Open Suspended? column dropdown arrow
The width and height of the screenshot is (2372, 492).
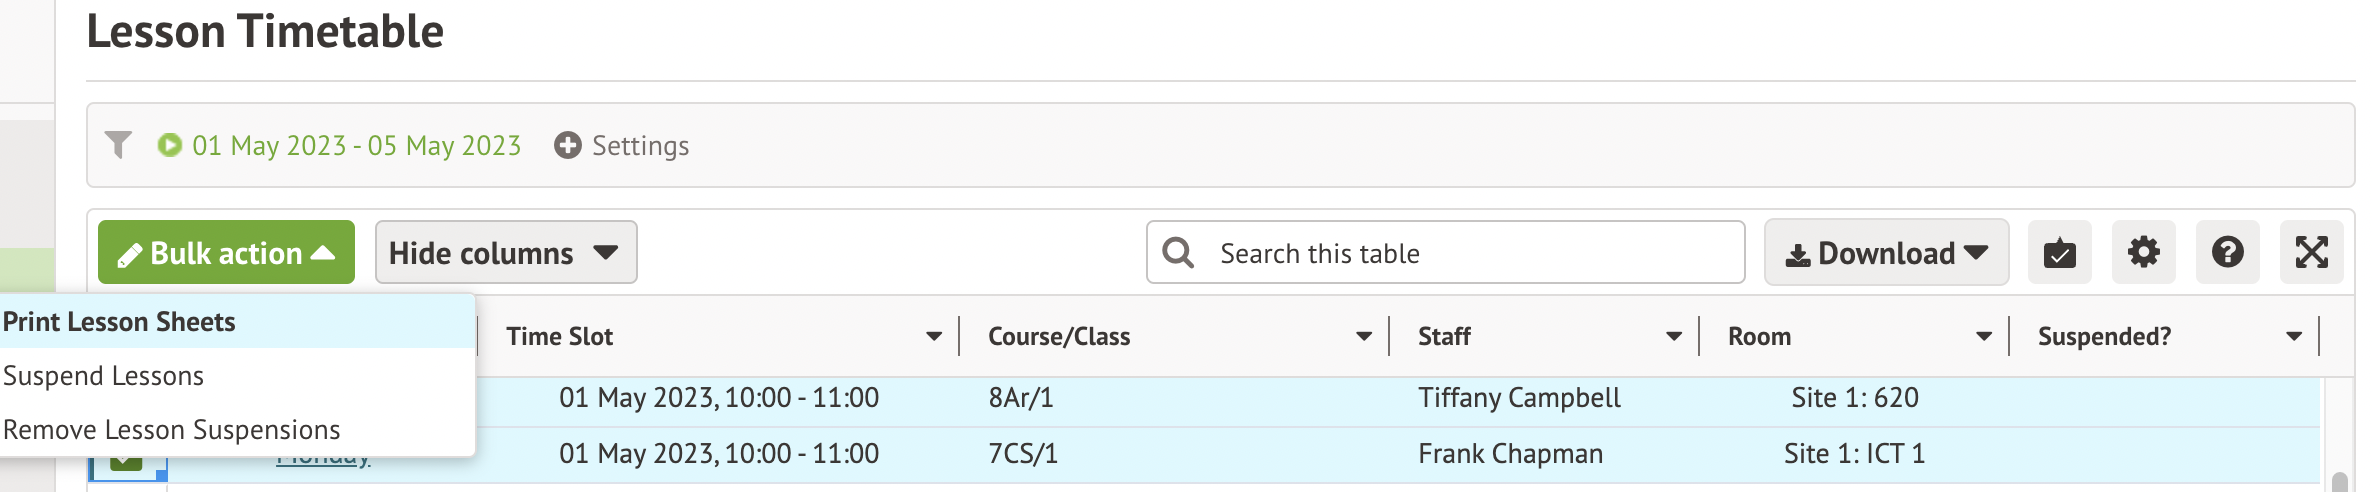click(x=2293, y=337)
